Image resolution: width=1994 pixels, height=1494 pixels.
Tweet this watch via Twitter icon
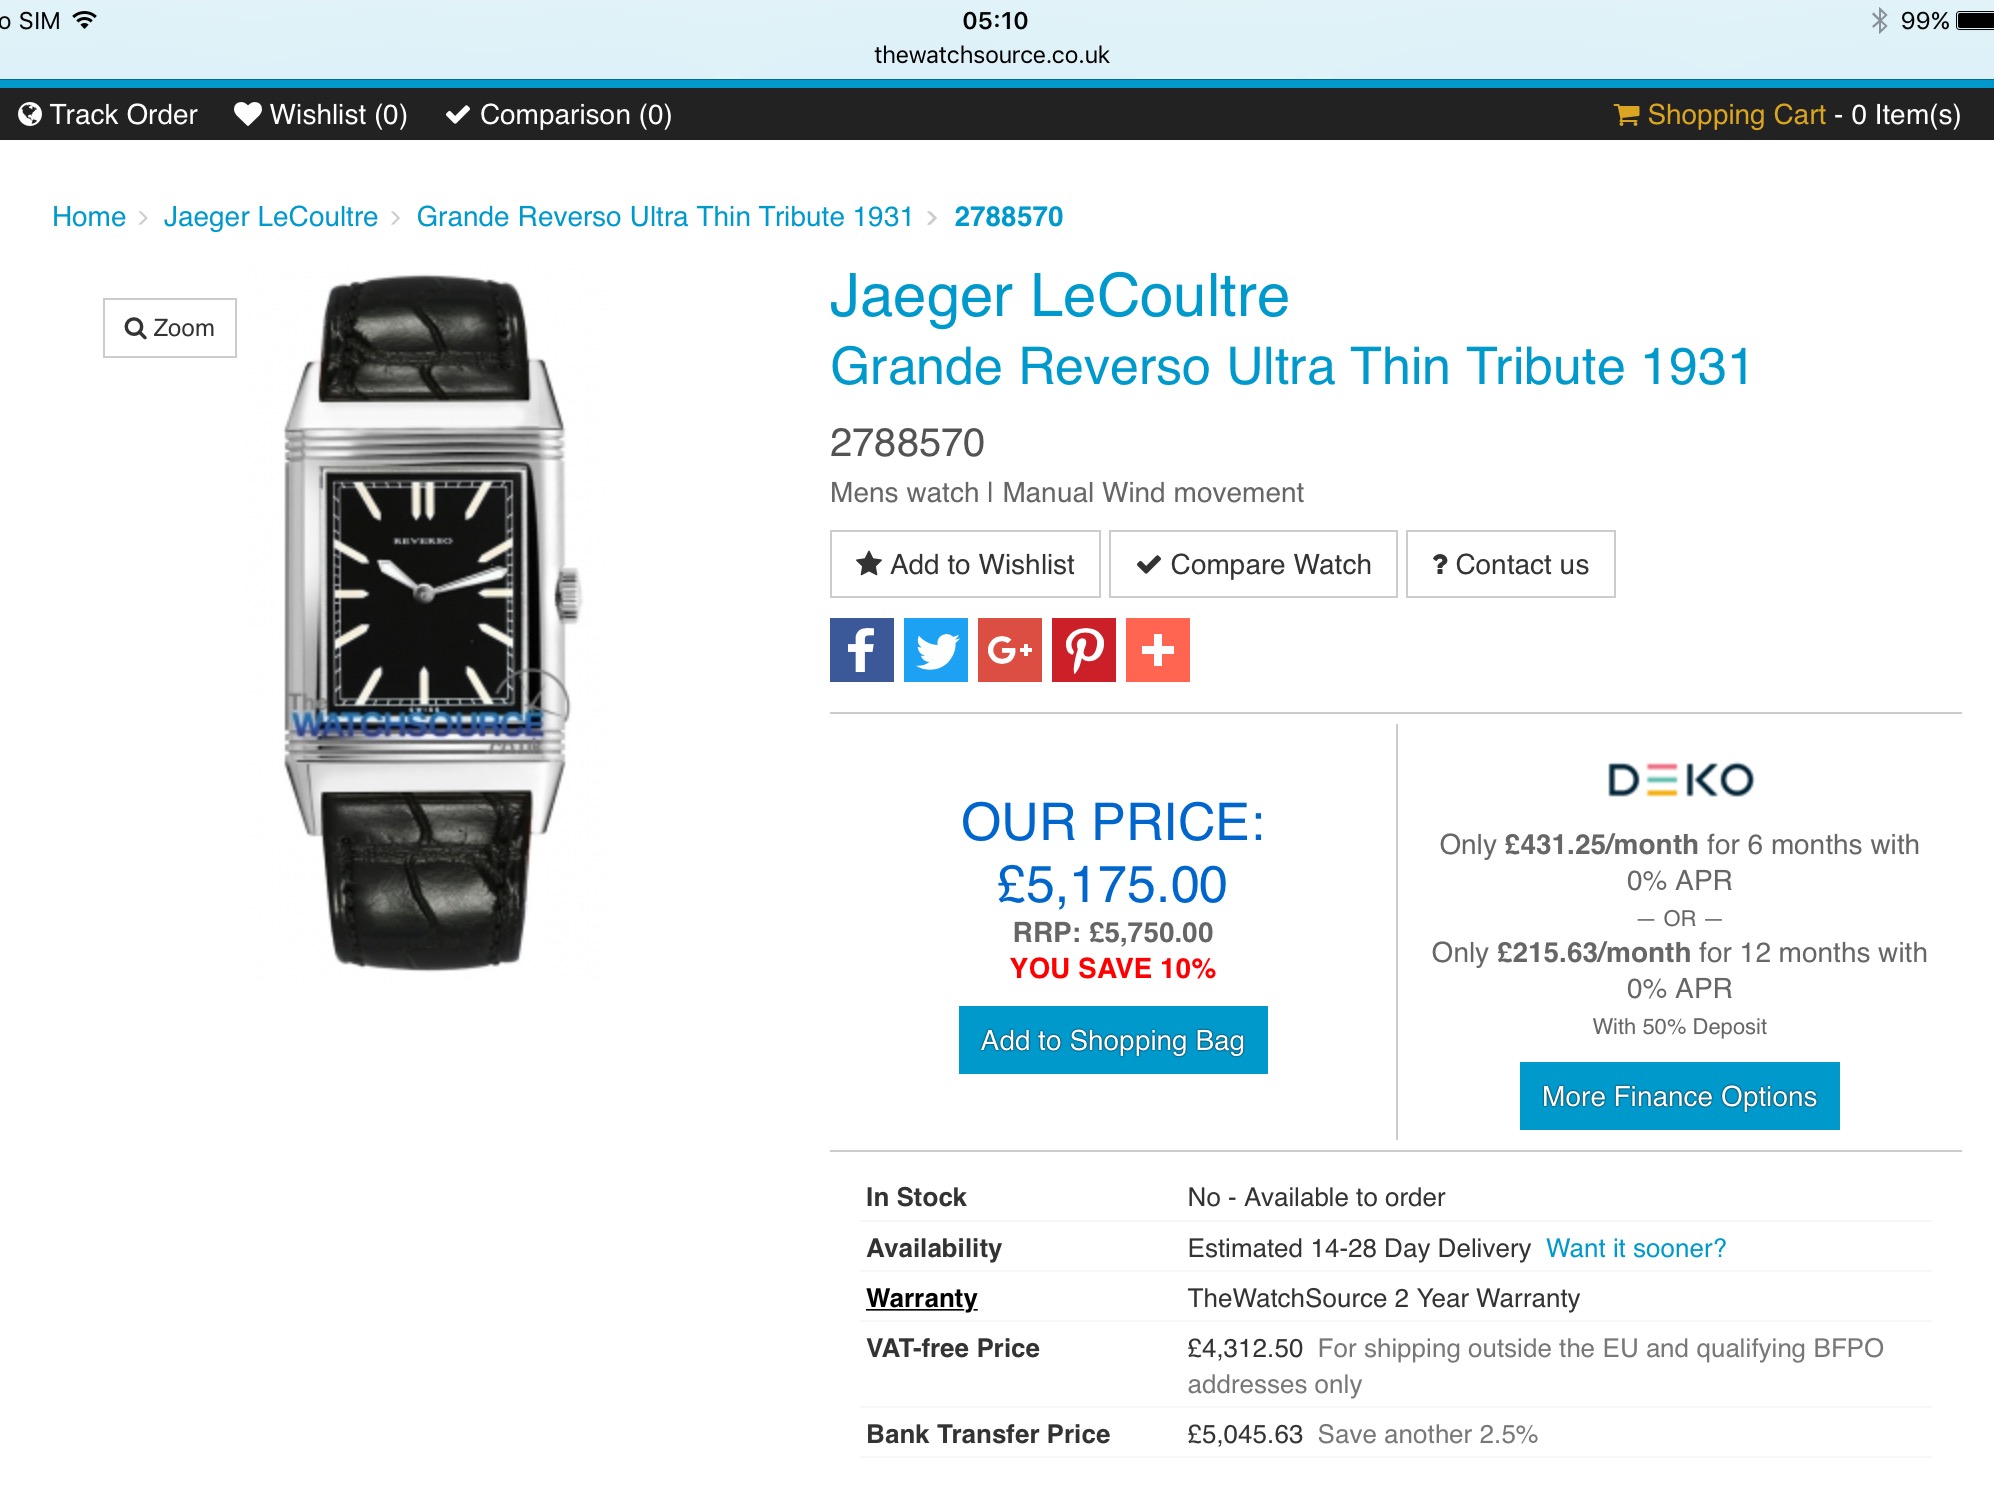coord(935,650)
